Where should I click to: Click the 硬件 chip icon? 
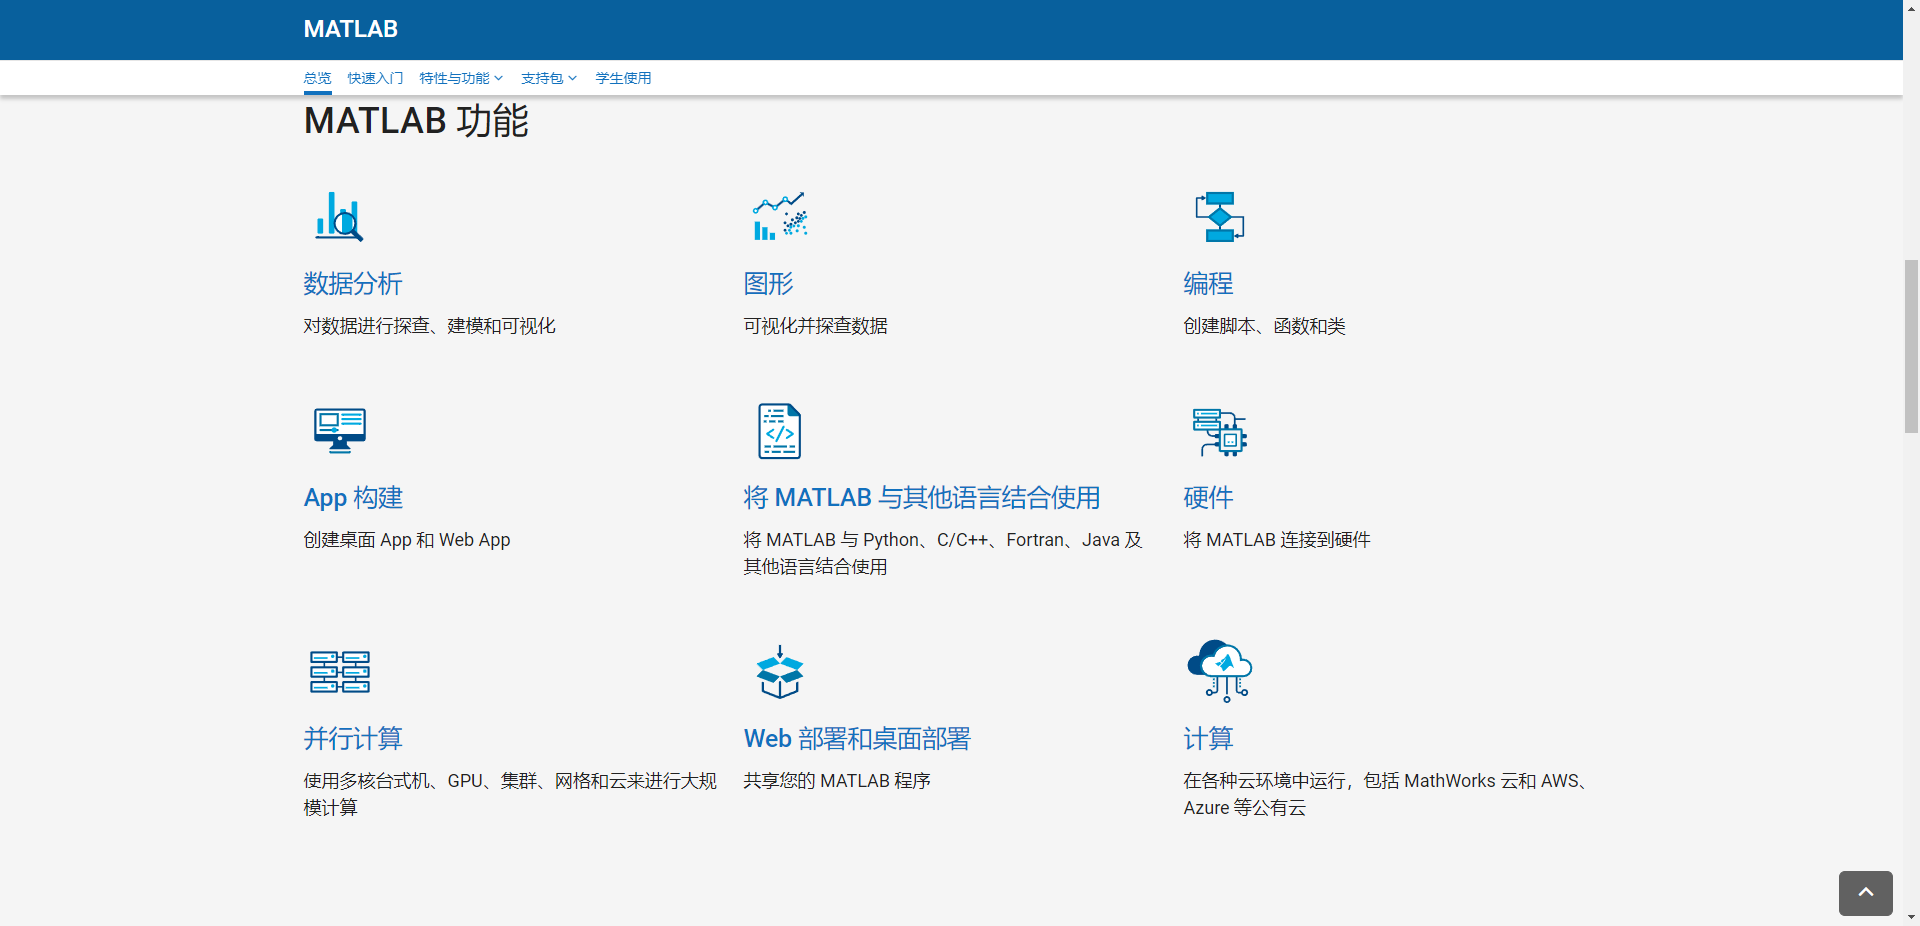1219,431
